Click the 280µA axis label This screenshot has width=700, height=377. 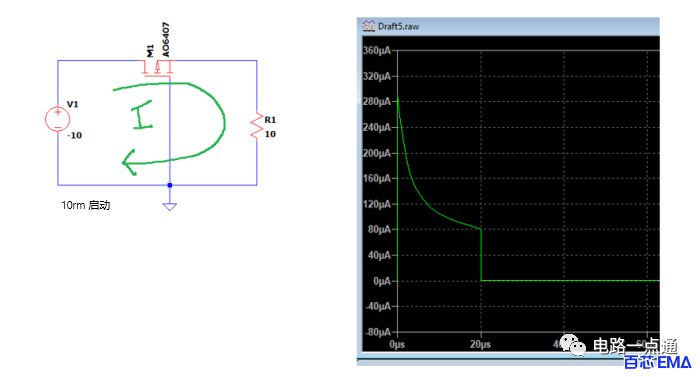click(x=377, y=101)
